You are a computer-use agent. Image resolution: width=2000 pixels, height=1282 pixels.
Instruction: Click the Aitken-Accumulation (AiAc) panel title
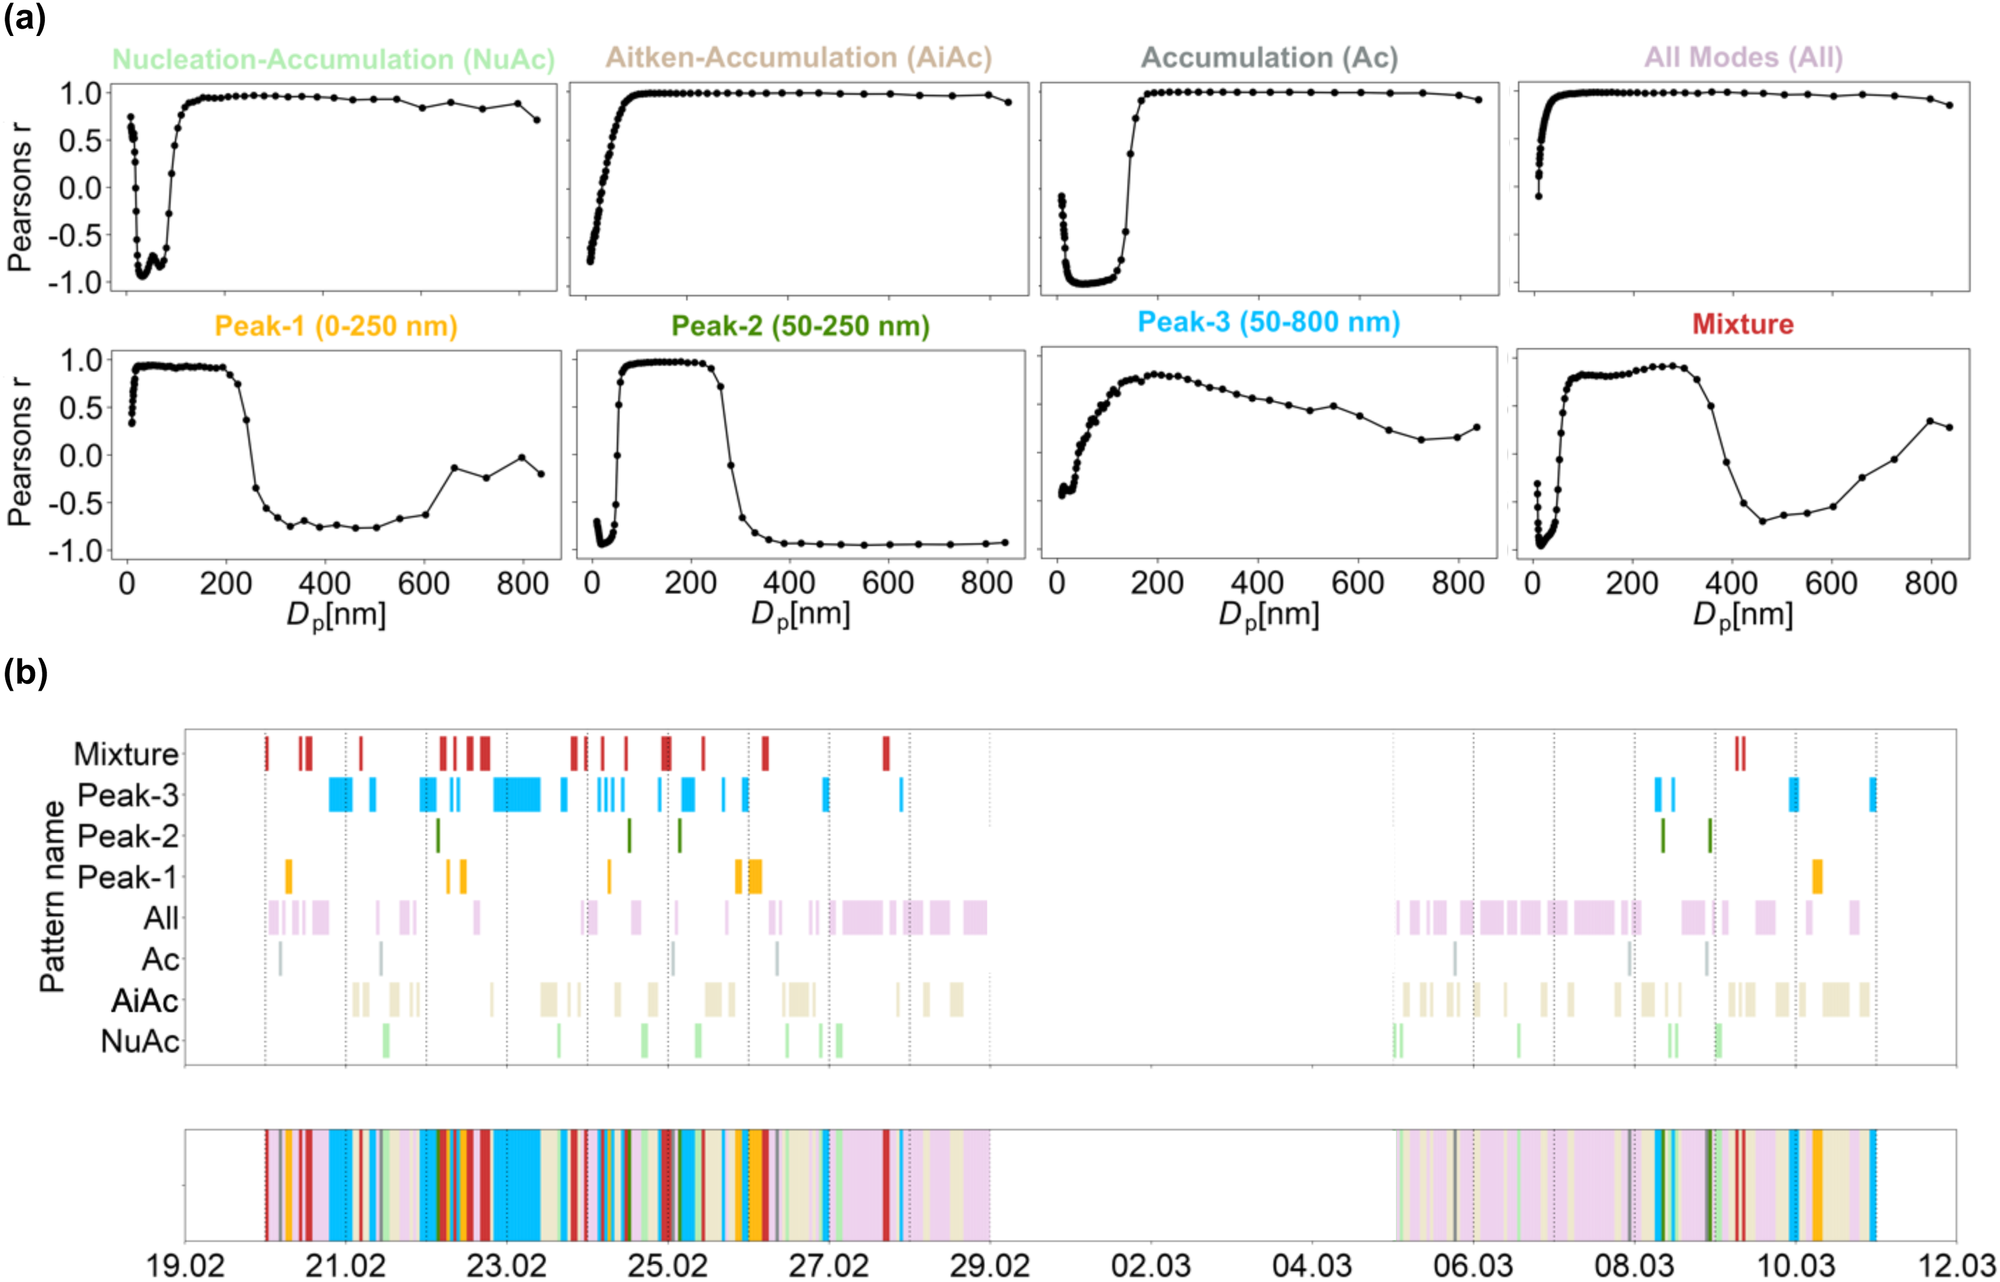799,57
